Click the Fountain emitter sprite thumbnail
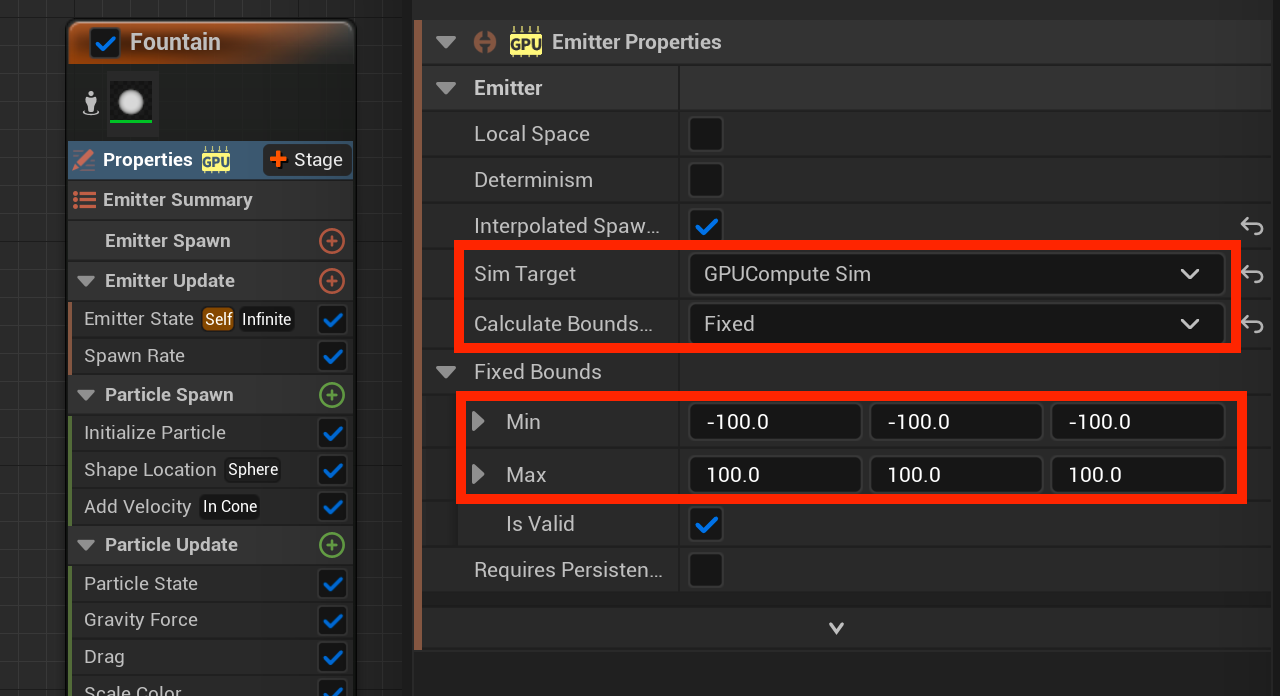Screen dimensions: 1280x696 coord(132,102)
